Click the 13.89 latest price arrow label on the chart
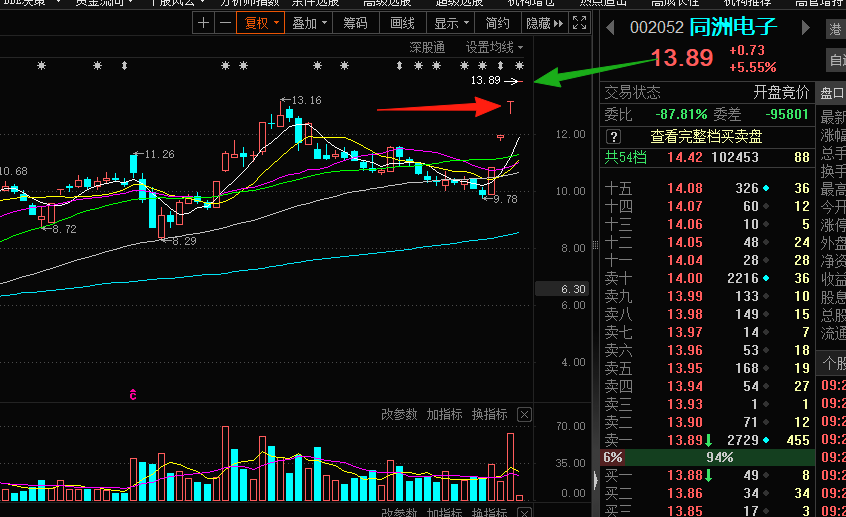Image resolution: width=846 pixels, height=517 pixels. coord(496,80)
